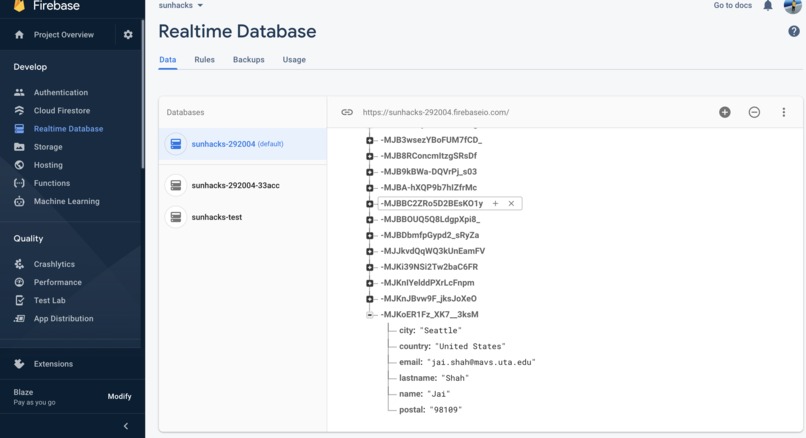Click the Functions brackets icon
This screenshot has height=438, width=806.
(x=19, y=183)
